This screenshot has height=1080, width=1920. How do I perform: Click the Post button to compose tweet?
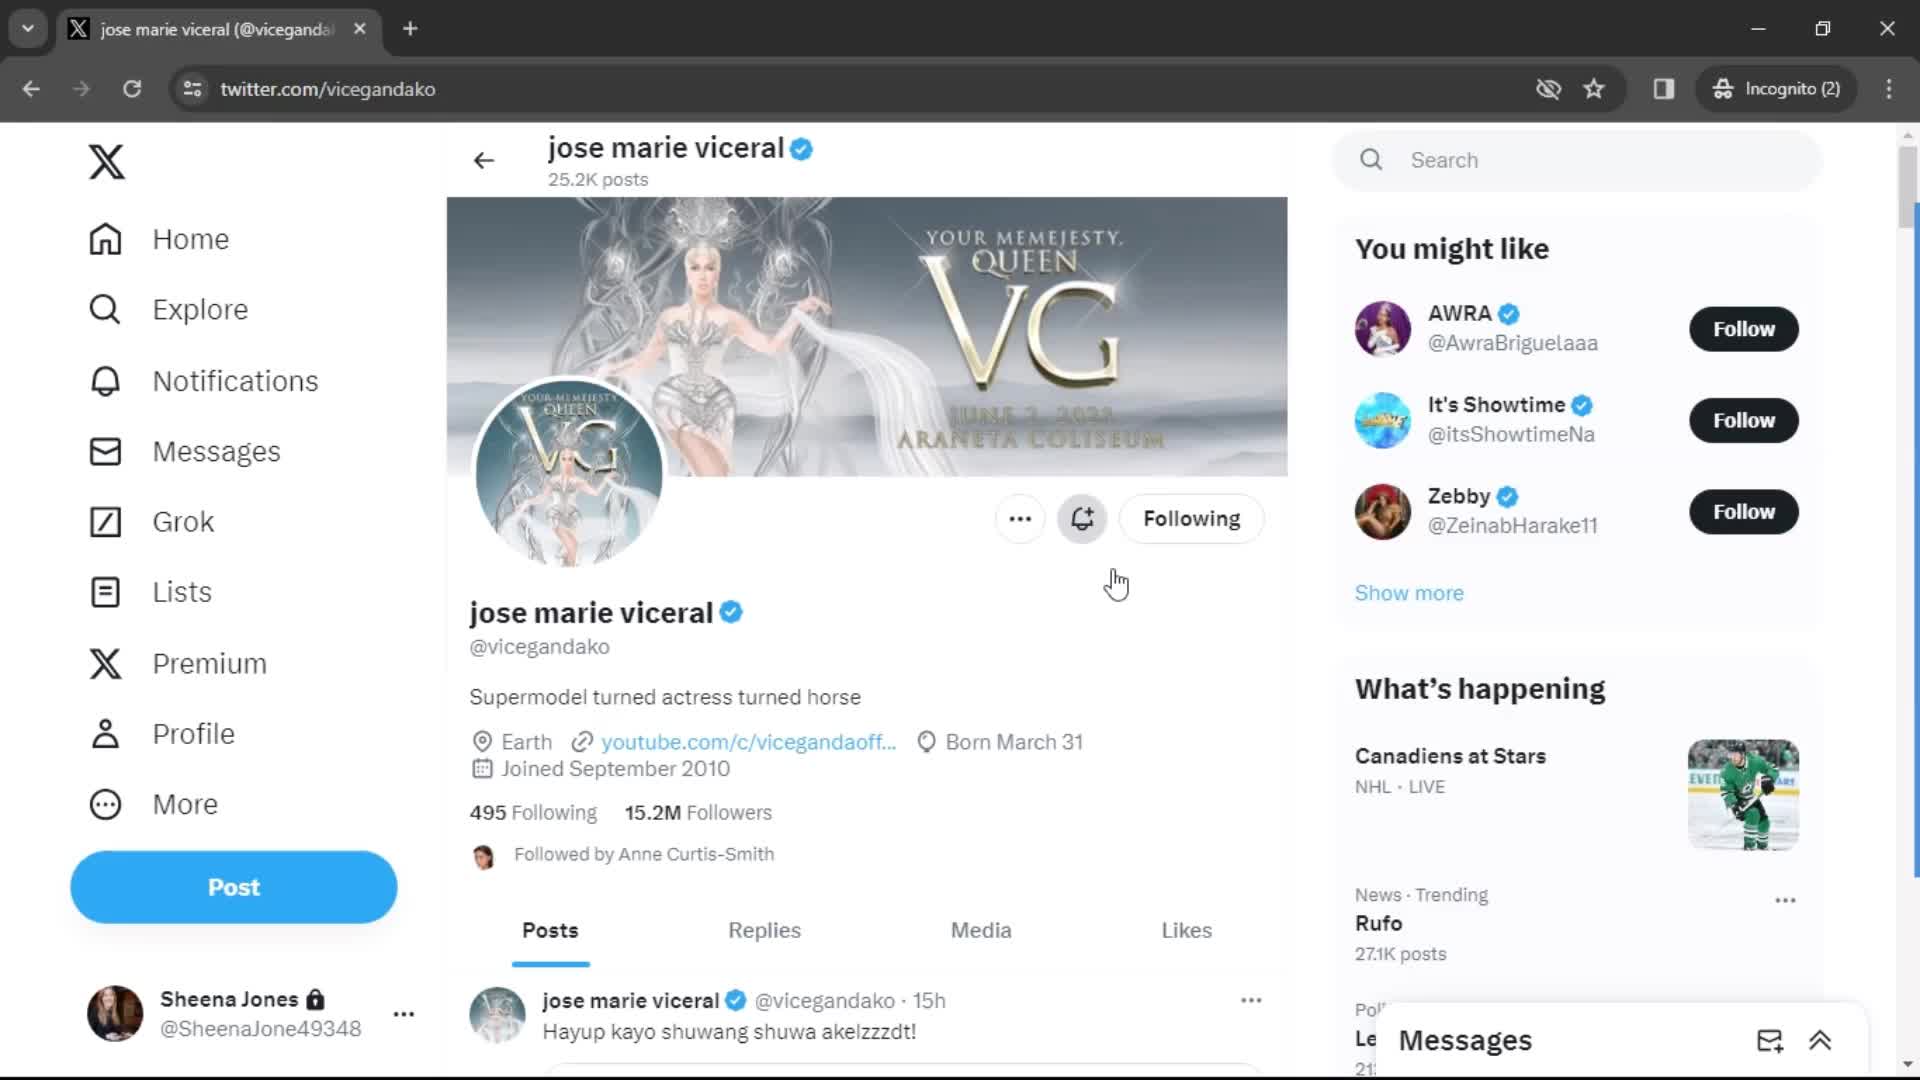[x=233, y=886]
